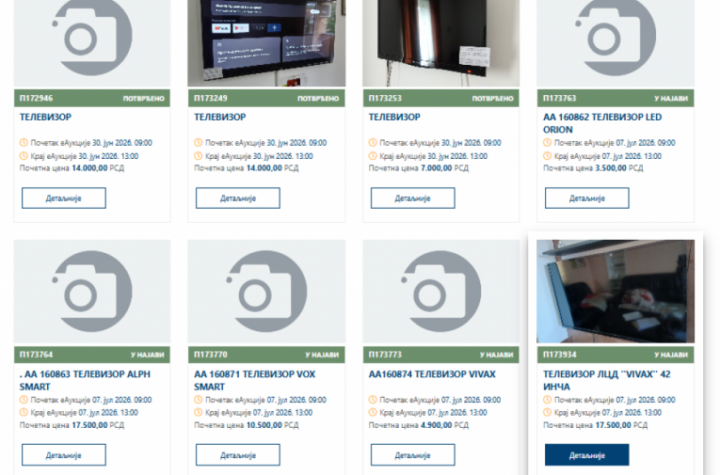Viewport: 720px width, 475px height.
Task: Open placeholder camera image of П173773
Action: (x=441, y=292)
